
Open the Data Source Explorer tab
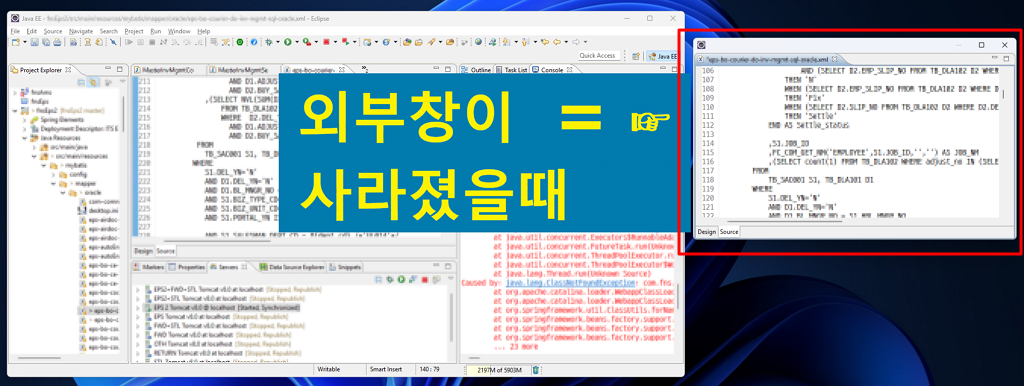point(293,267)
